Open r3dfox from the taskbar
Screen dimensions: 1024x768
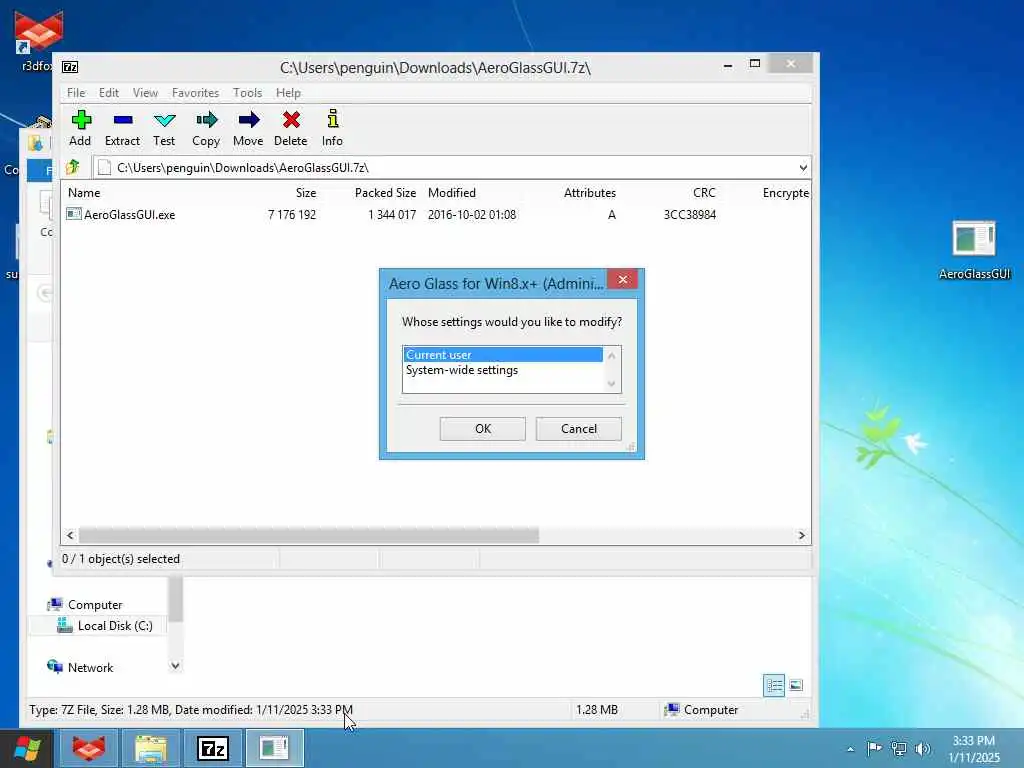point(89,748)
